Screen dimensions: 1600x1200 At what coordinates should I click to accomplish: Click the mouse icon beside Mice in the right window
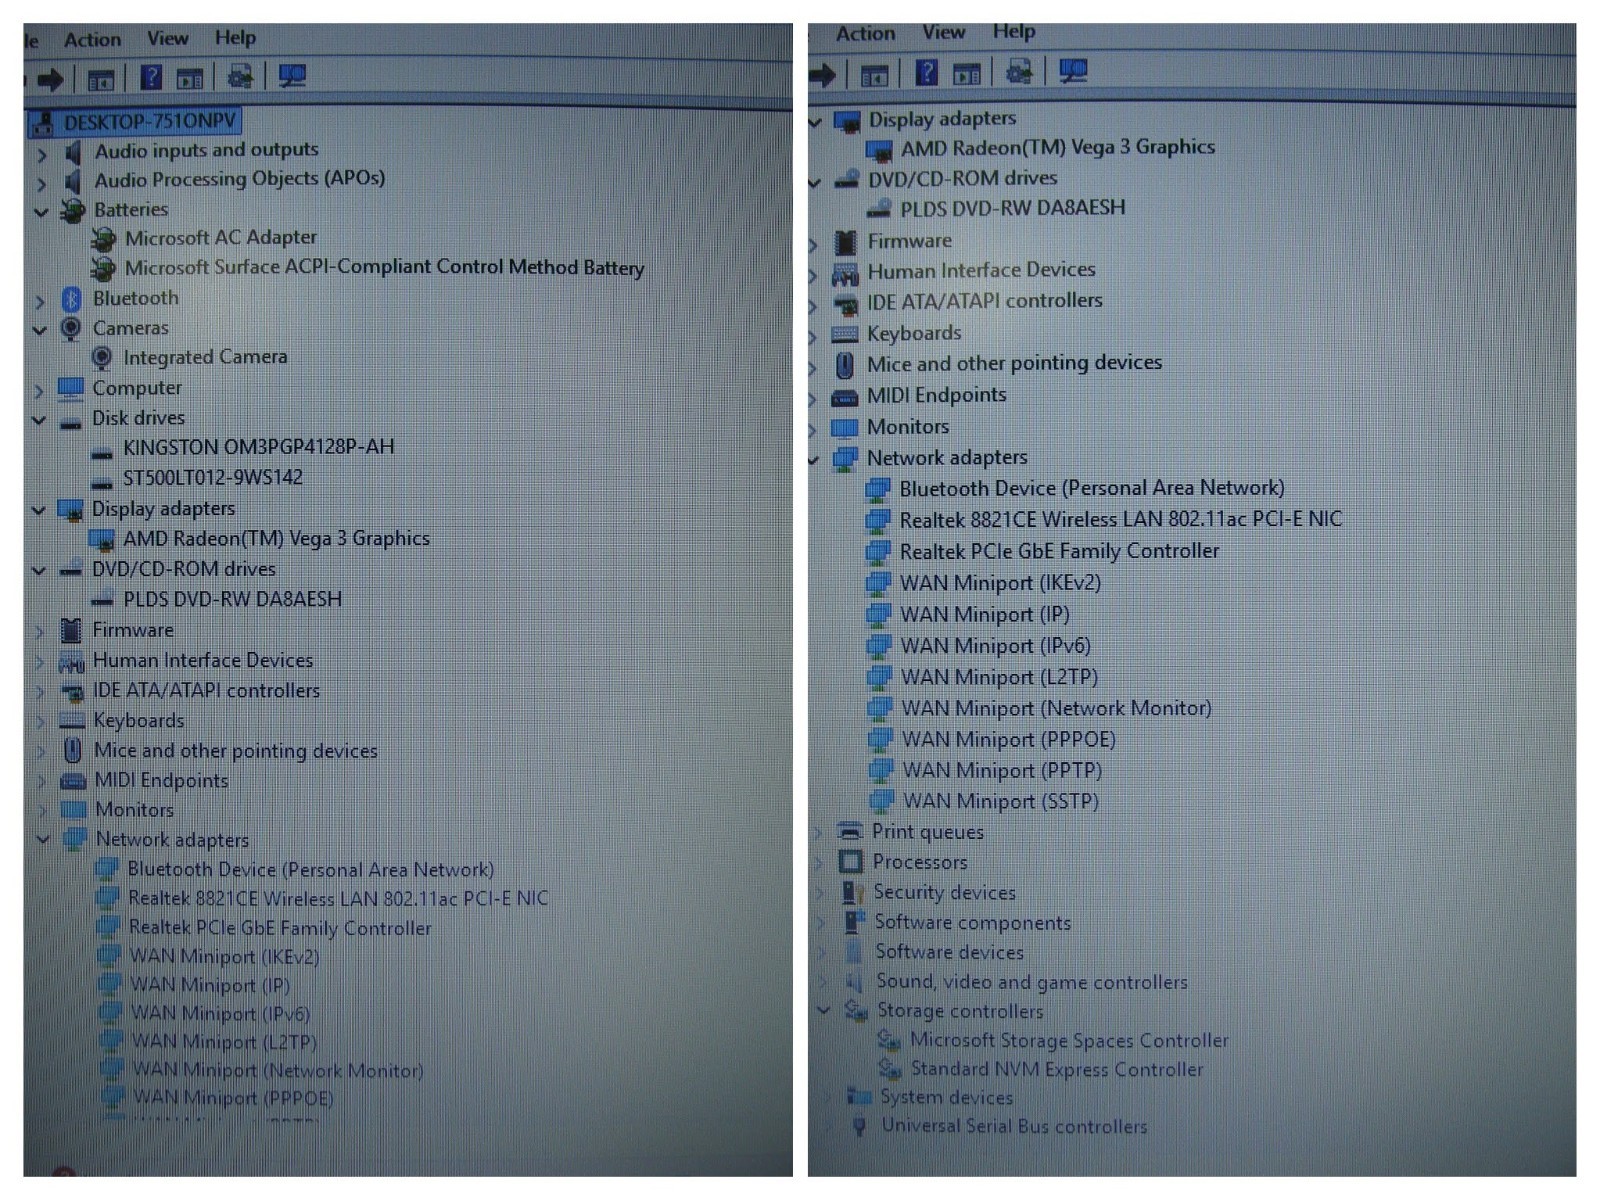[x=845, y=364]
